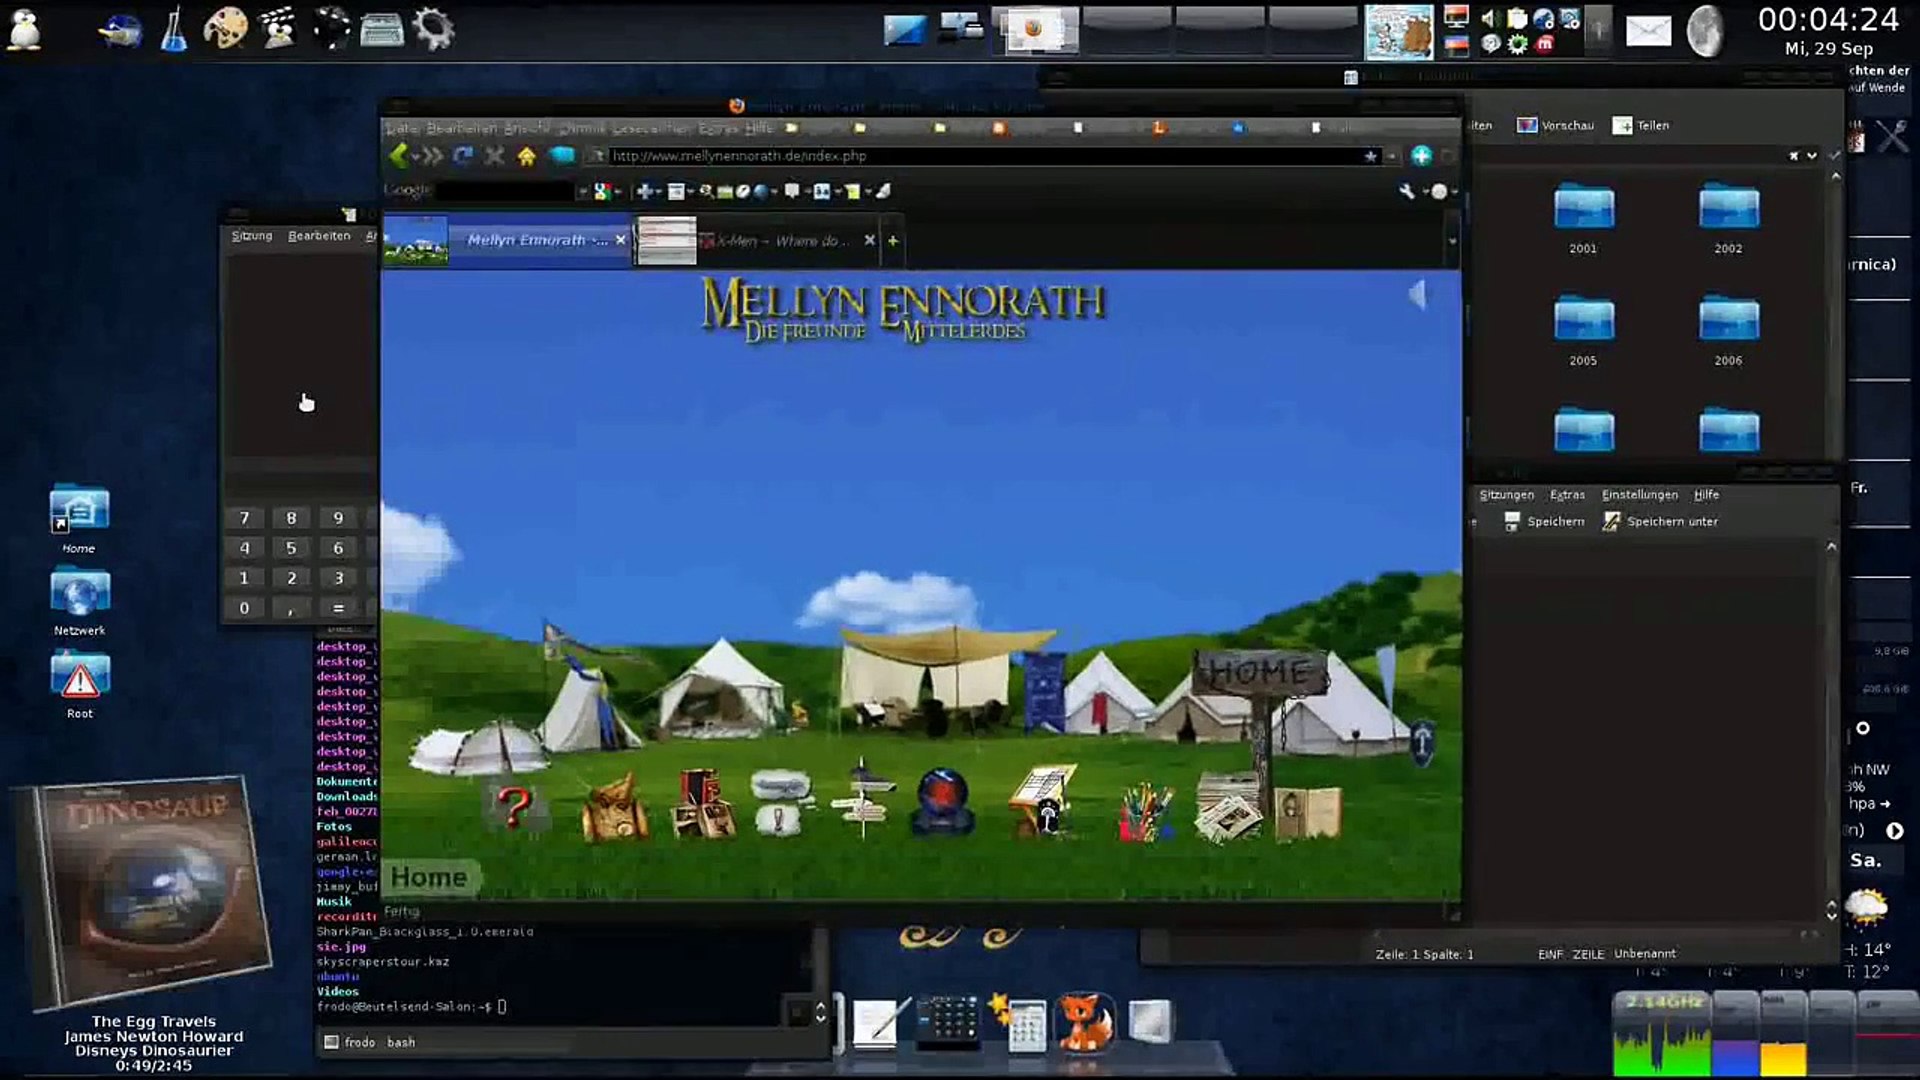Click the browser Home toolbar icon
Image resolution: width=1920 pixels, height=1080 pixels.
[527, 156]
